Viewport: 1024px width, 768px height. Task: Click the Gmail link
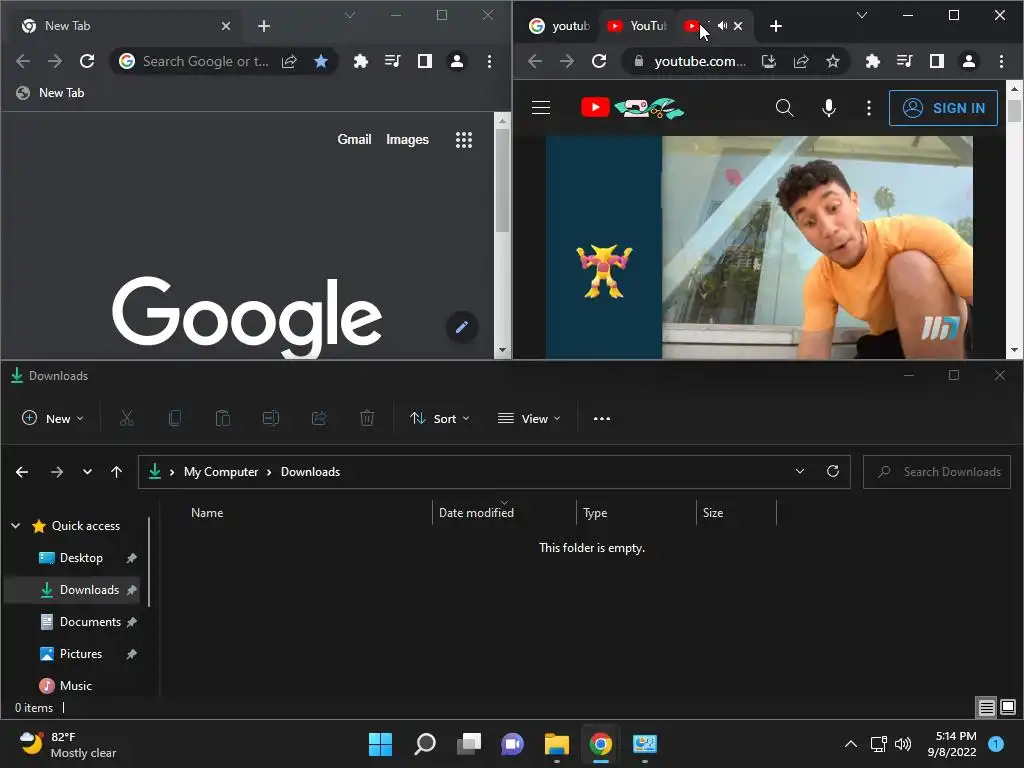click(355, 139)
